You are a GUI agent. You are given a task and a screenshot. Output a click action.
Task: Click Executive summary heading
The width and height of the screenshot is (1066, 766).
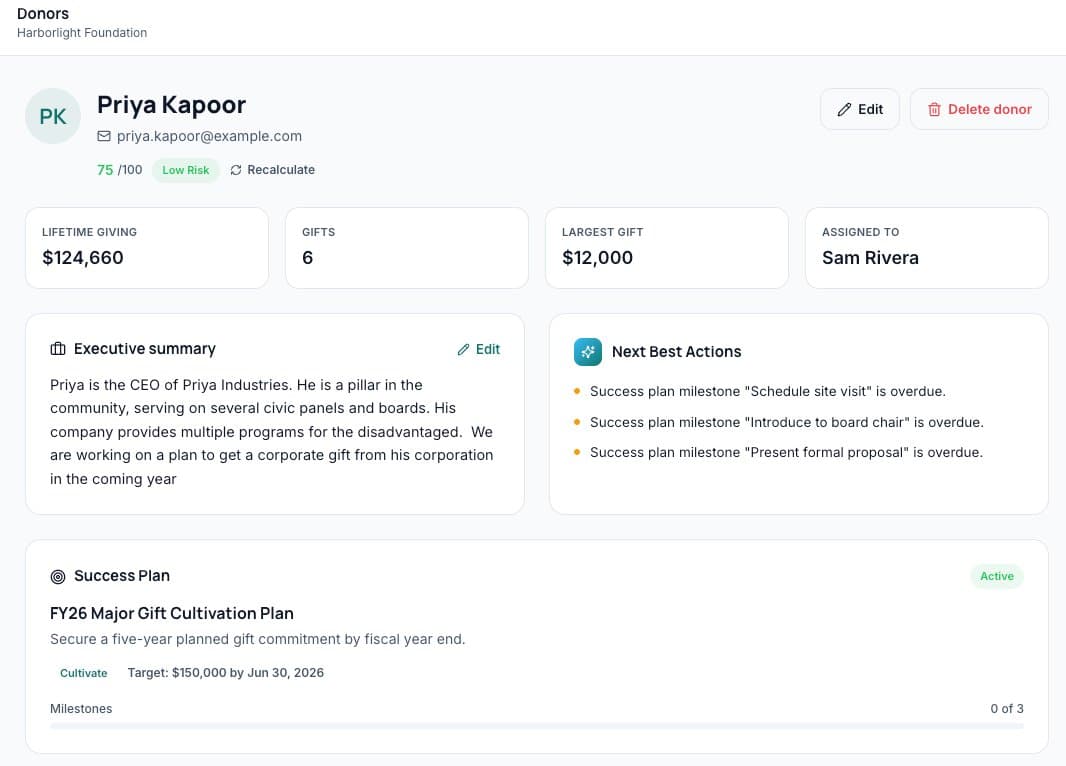[145, 349]
